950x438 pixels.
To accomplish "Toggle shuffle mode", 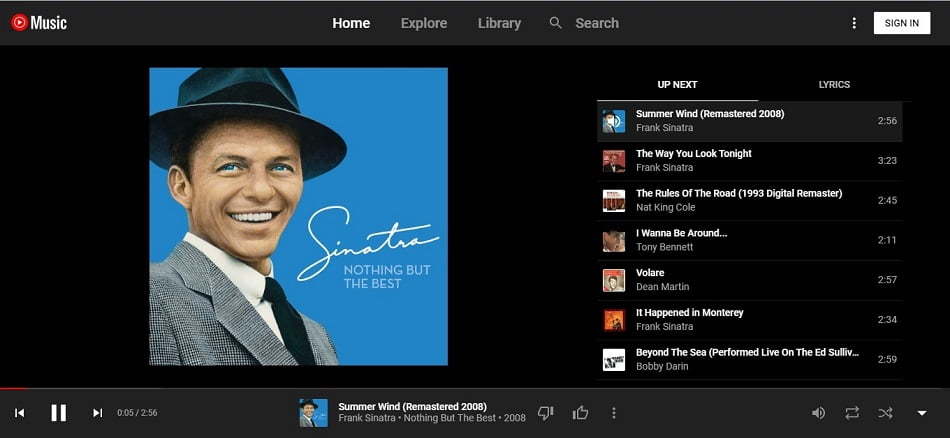I will (x=885, y=413).
